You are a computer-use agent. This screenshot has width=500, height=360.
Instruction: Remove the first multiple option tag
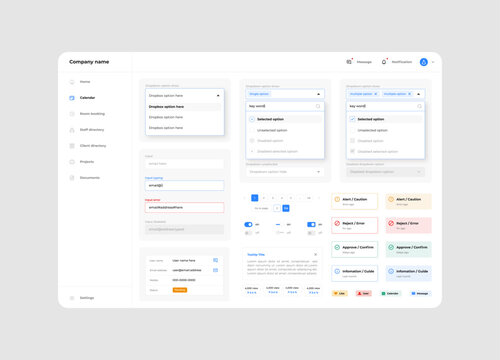[375, 94]
